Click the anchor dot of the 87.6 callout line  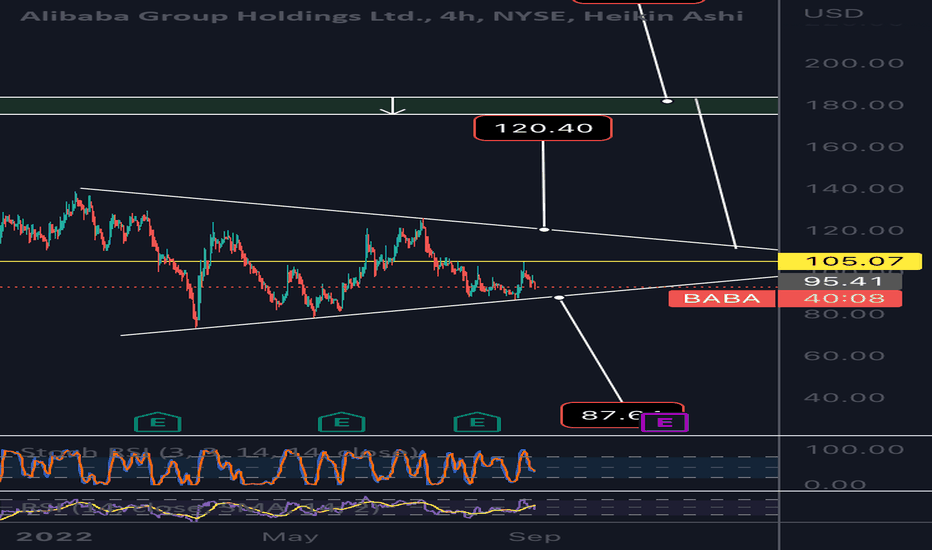(559, 297)
